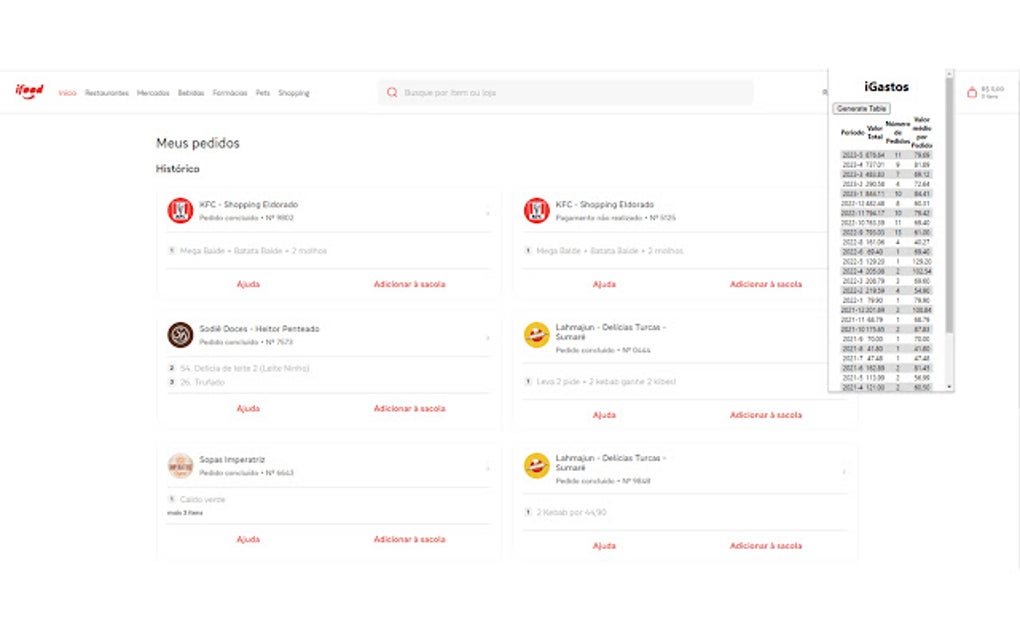Click the '2 Kebab por 44,90' item text
Viewport: 1020px width, 638px height.
tap(571, 512)
